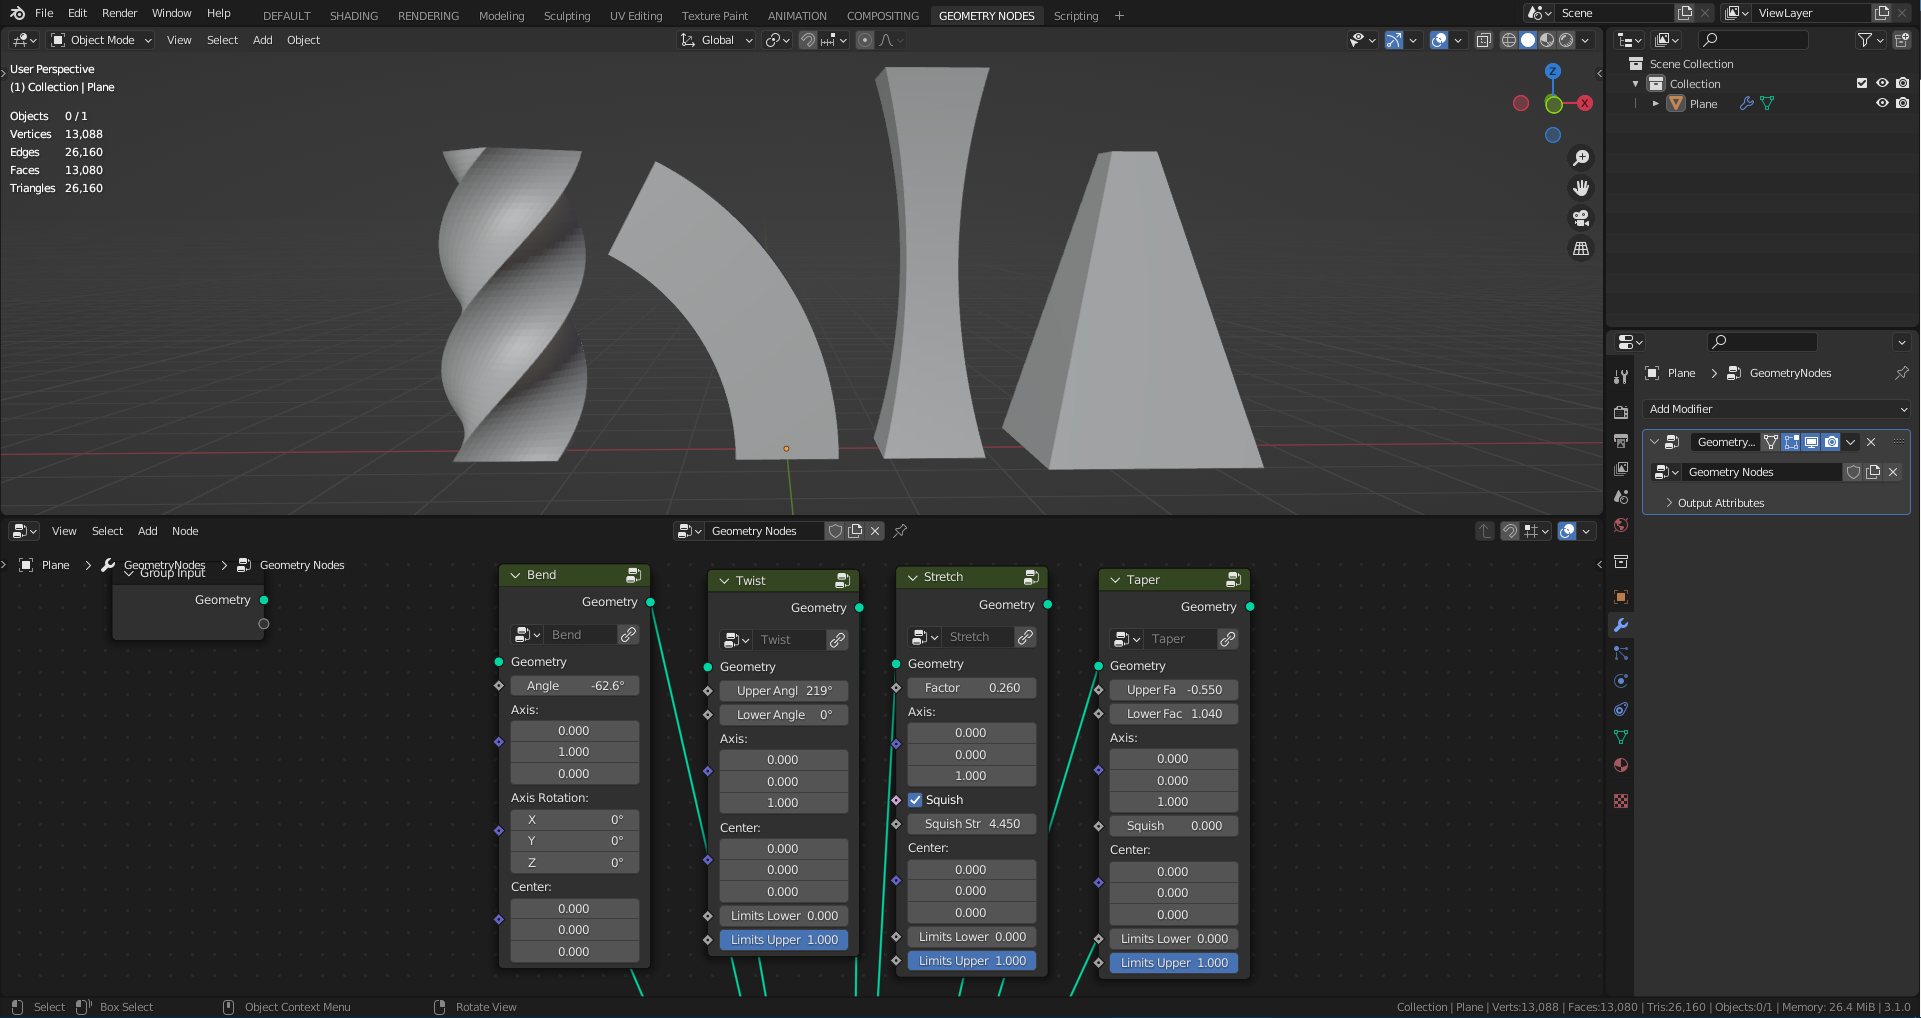The width and height of the screenshot is (1921, 1018).
Task: Open Object Data Properties green triangle tab
Action: coord(1621,737)
